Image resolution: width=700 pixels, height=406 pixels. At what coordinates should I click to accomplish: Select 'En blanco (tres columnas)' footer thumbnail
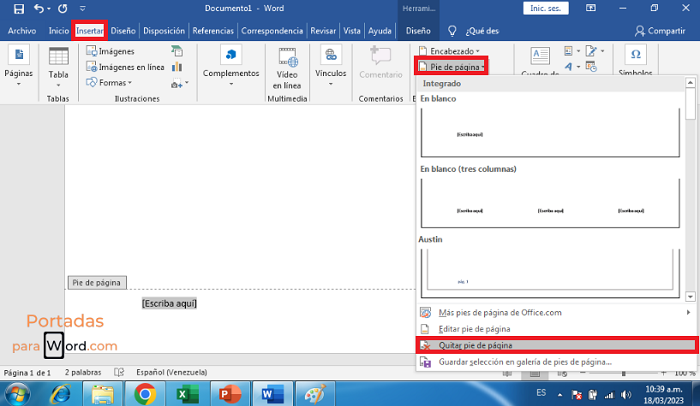click(550, 203)
